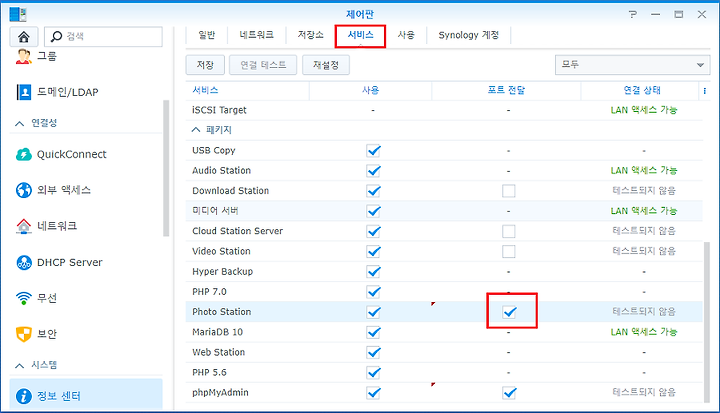Viewport: 720px width, 413px height.
Task: Click the 재설정 button
Action: (x=326, y=65)
